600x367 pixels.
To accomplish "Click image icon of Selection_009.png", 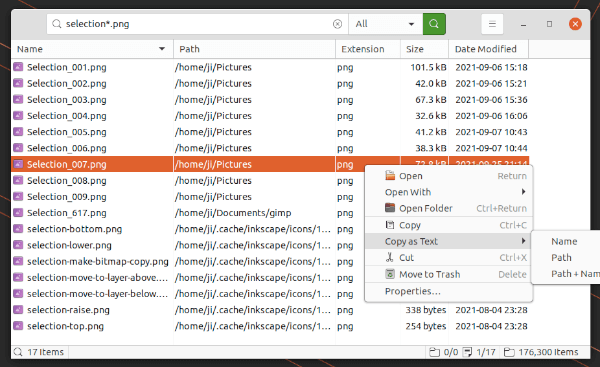I will pyautogui.click(x=18, y=196).
